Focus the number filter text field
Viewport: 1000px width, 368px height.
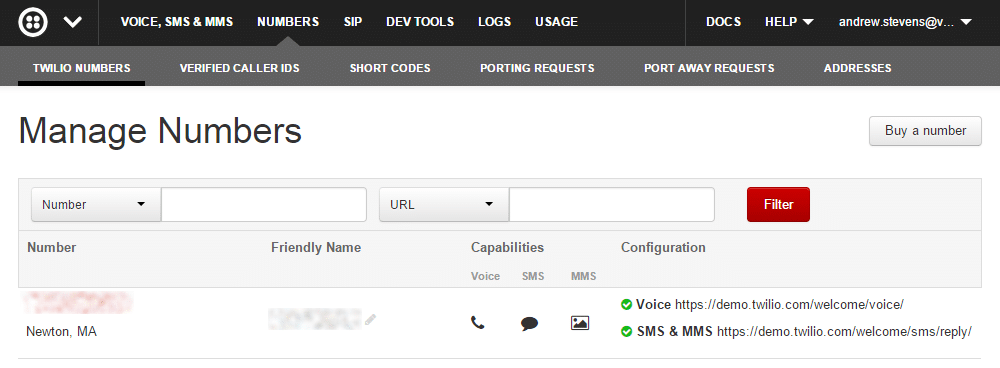(264, 205)
